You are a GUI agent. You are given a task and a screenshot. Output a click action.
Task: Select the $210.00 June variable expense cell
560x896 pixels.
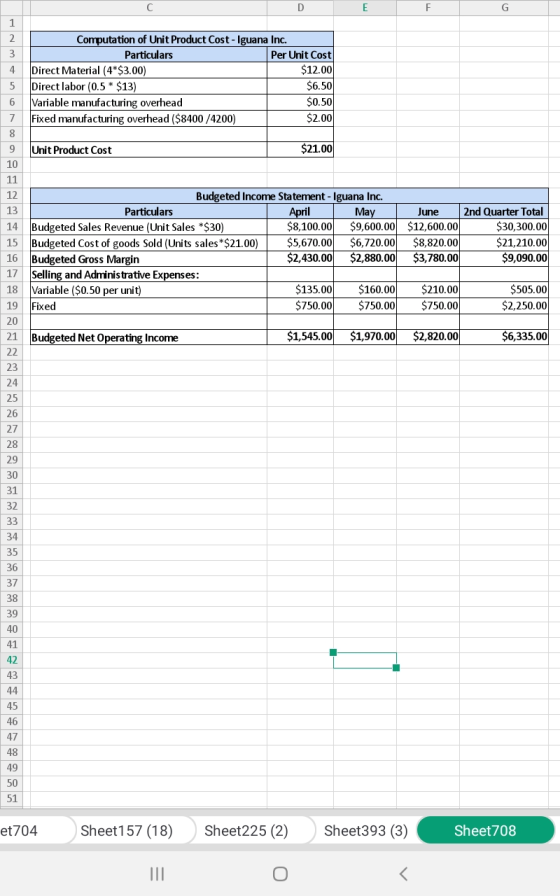[x=428, y=290]
